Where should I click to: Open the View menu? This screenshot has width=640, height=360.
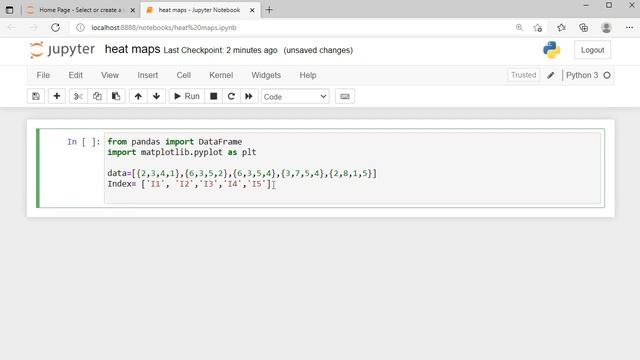[110, 75]
